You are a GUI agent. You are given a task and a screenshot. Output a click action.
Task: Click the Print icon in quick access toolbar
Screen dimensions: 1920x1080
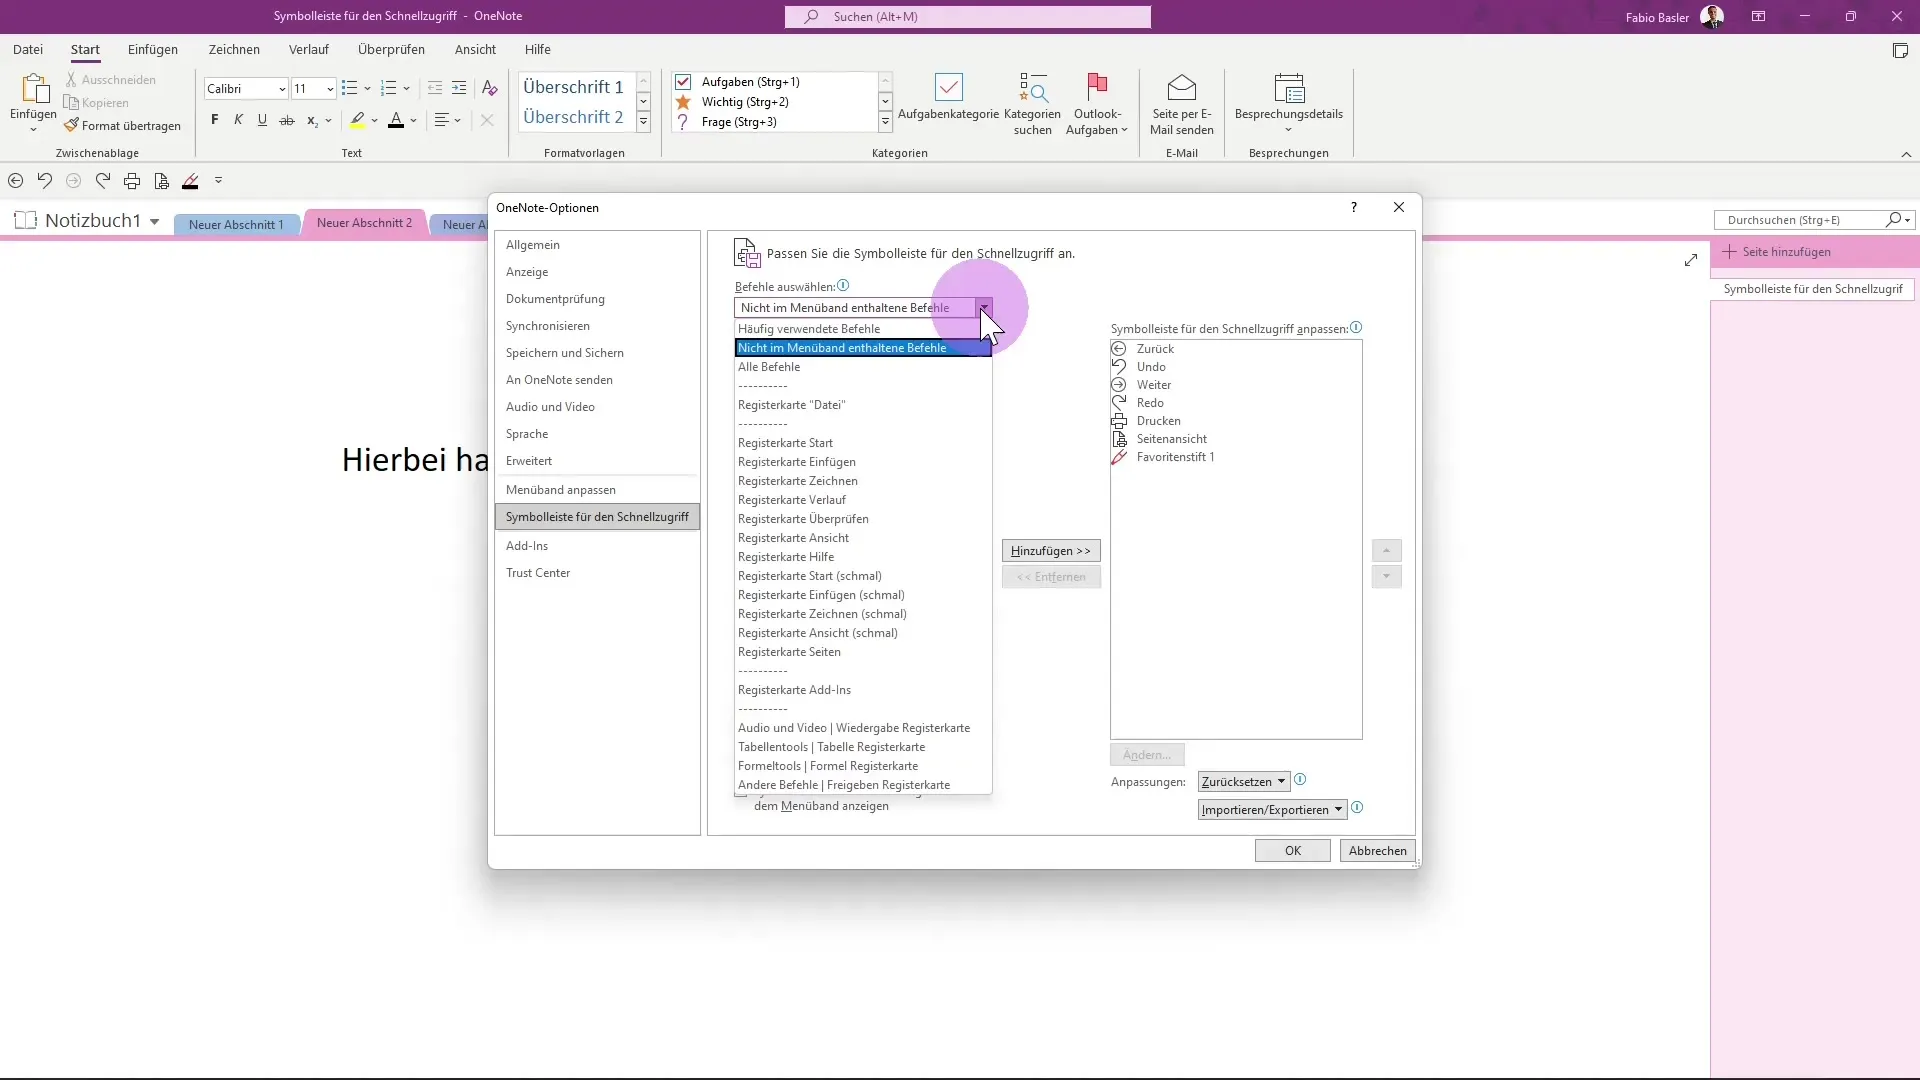[x=132, y=181]
